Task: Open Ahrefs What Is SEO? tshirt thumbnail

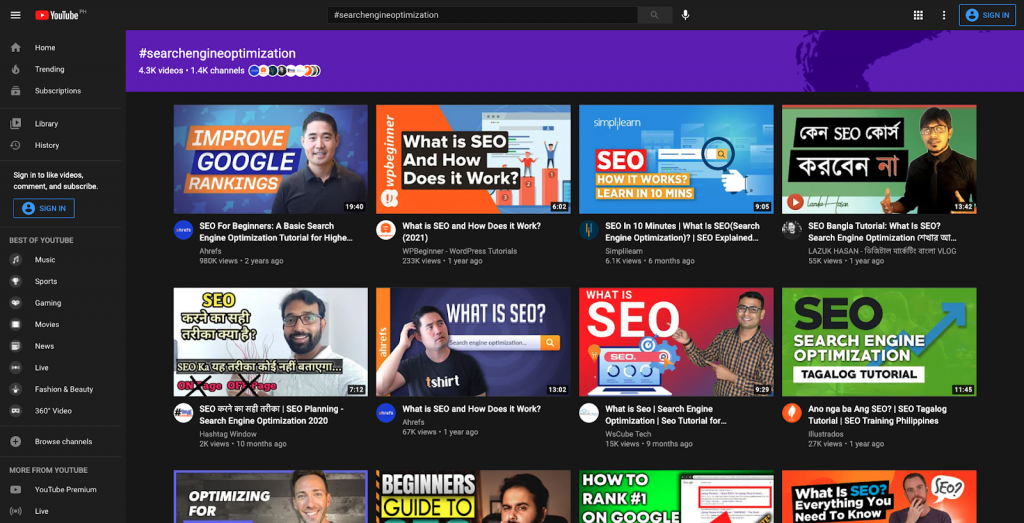Action: click(x=473, y=342)
